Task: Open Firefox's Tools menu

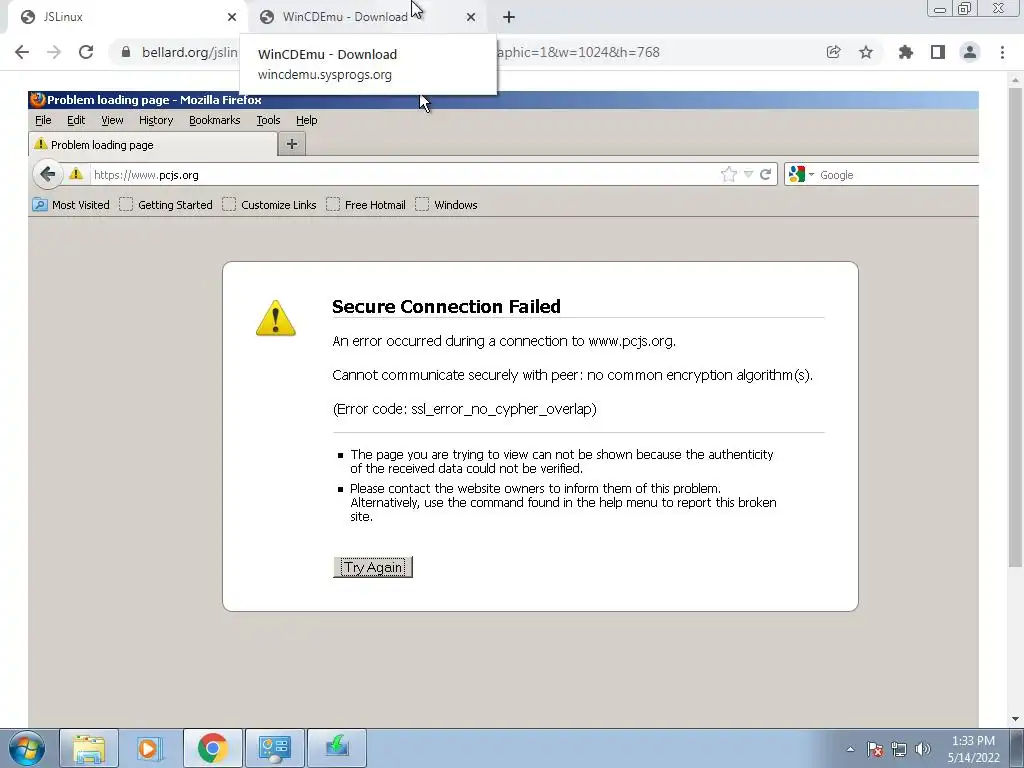Action: (268, 120)
